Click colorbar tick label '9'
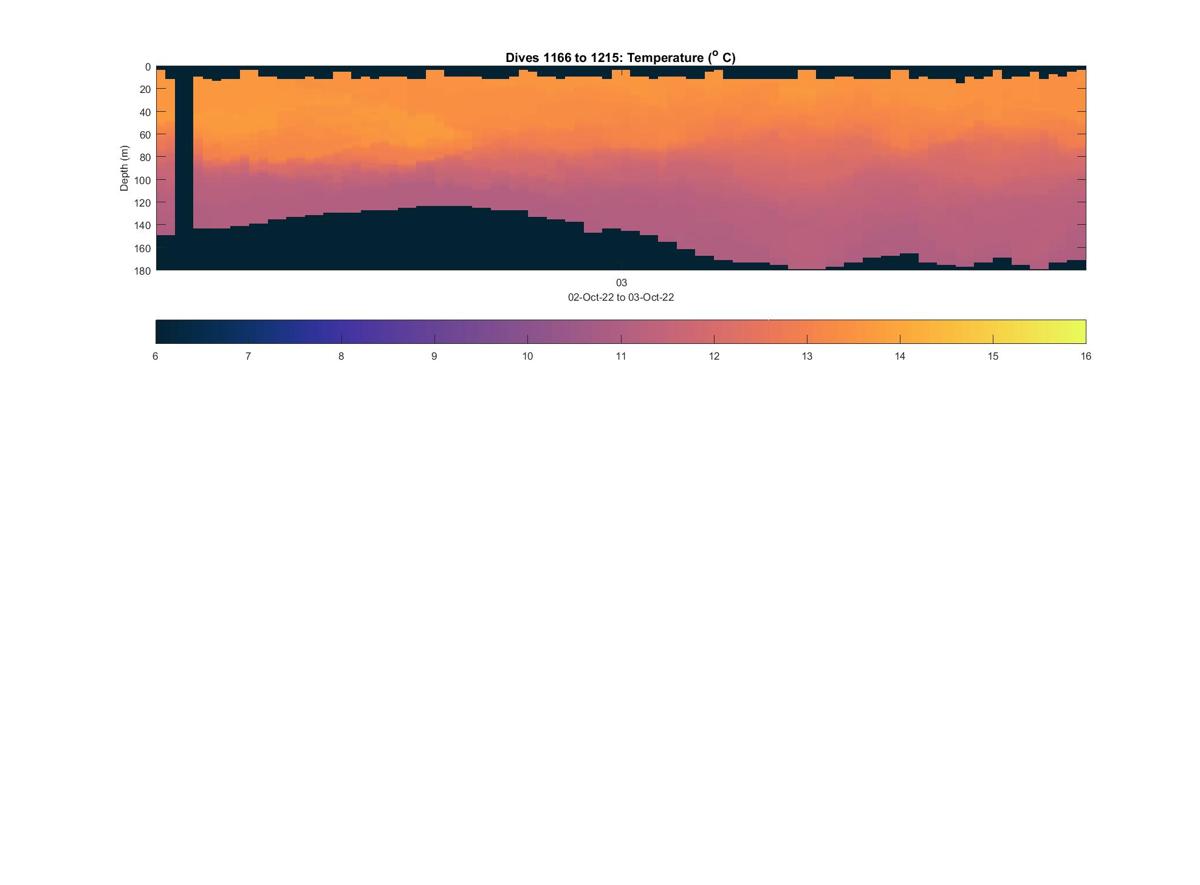Viewport: 1200px width, 885px height. [434, 356]
